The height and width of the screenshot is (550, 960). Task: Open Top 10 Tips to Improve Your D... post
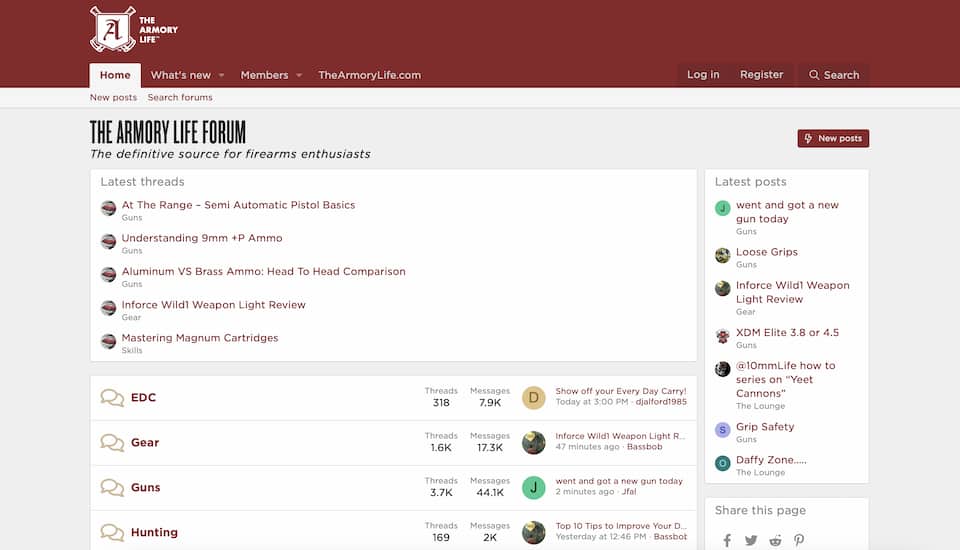pos(621,526)
